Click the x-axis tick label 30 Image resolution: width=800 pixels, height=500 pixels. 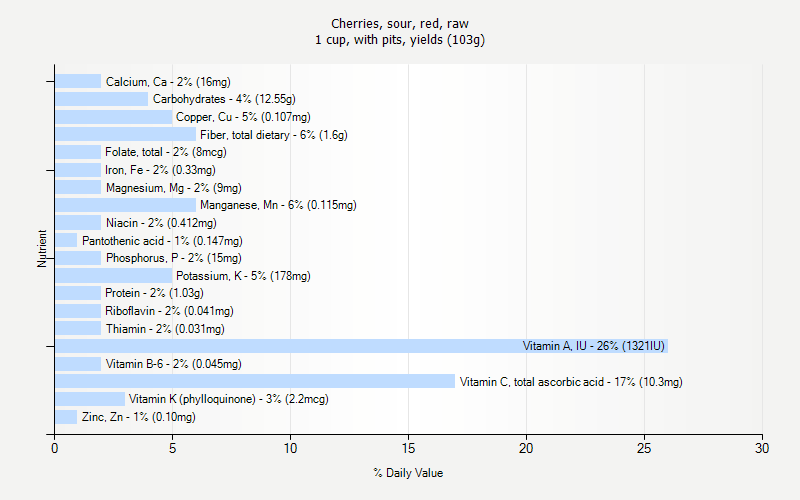(x=762, y=448)
